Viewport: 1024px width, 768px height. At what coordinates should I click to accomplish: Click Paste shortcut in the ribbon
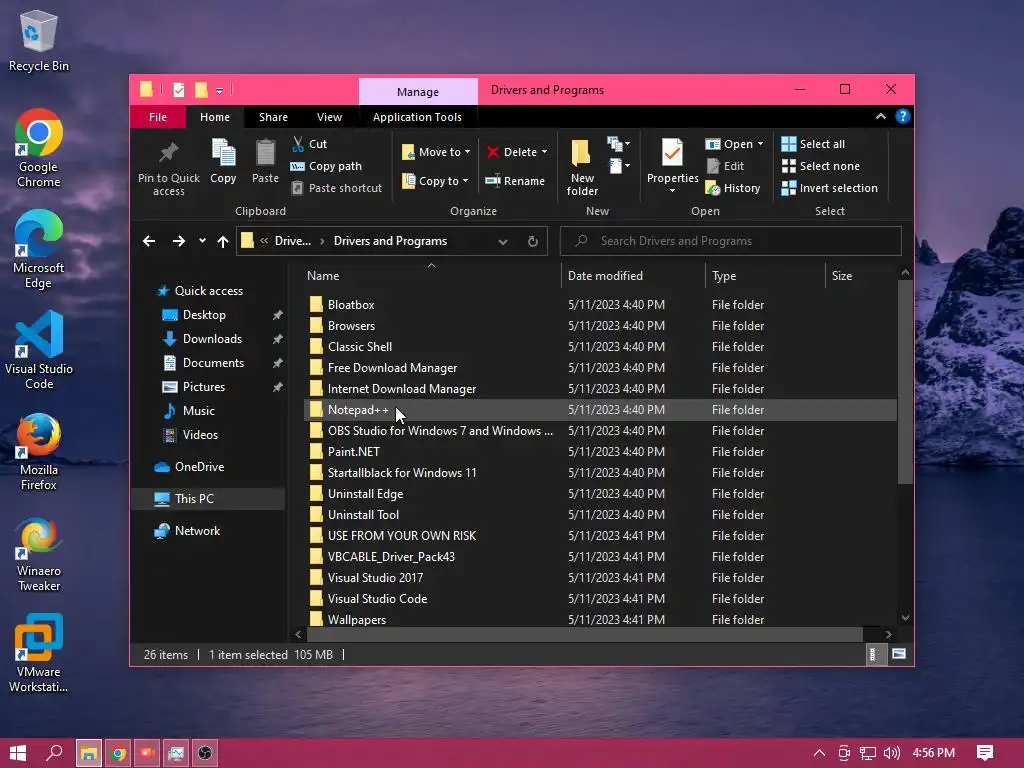point(336,188)
